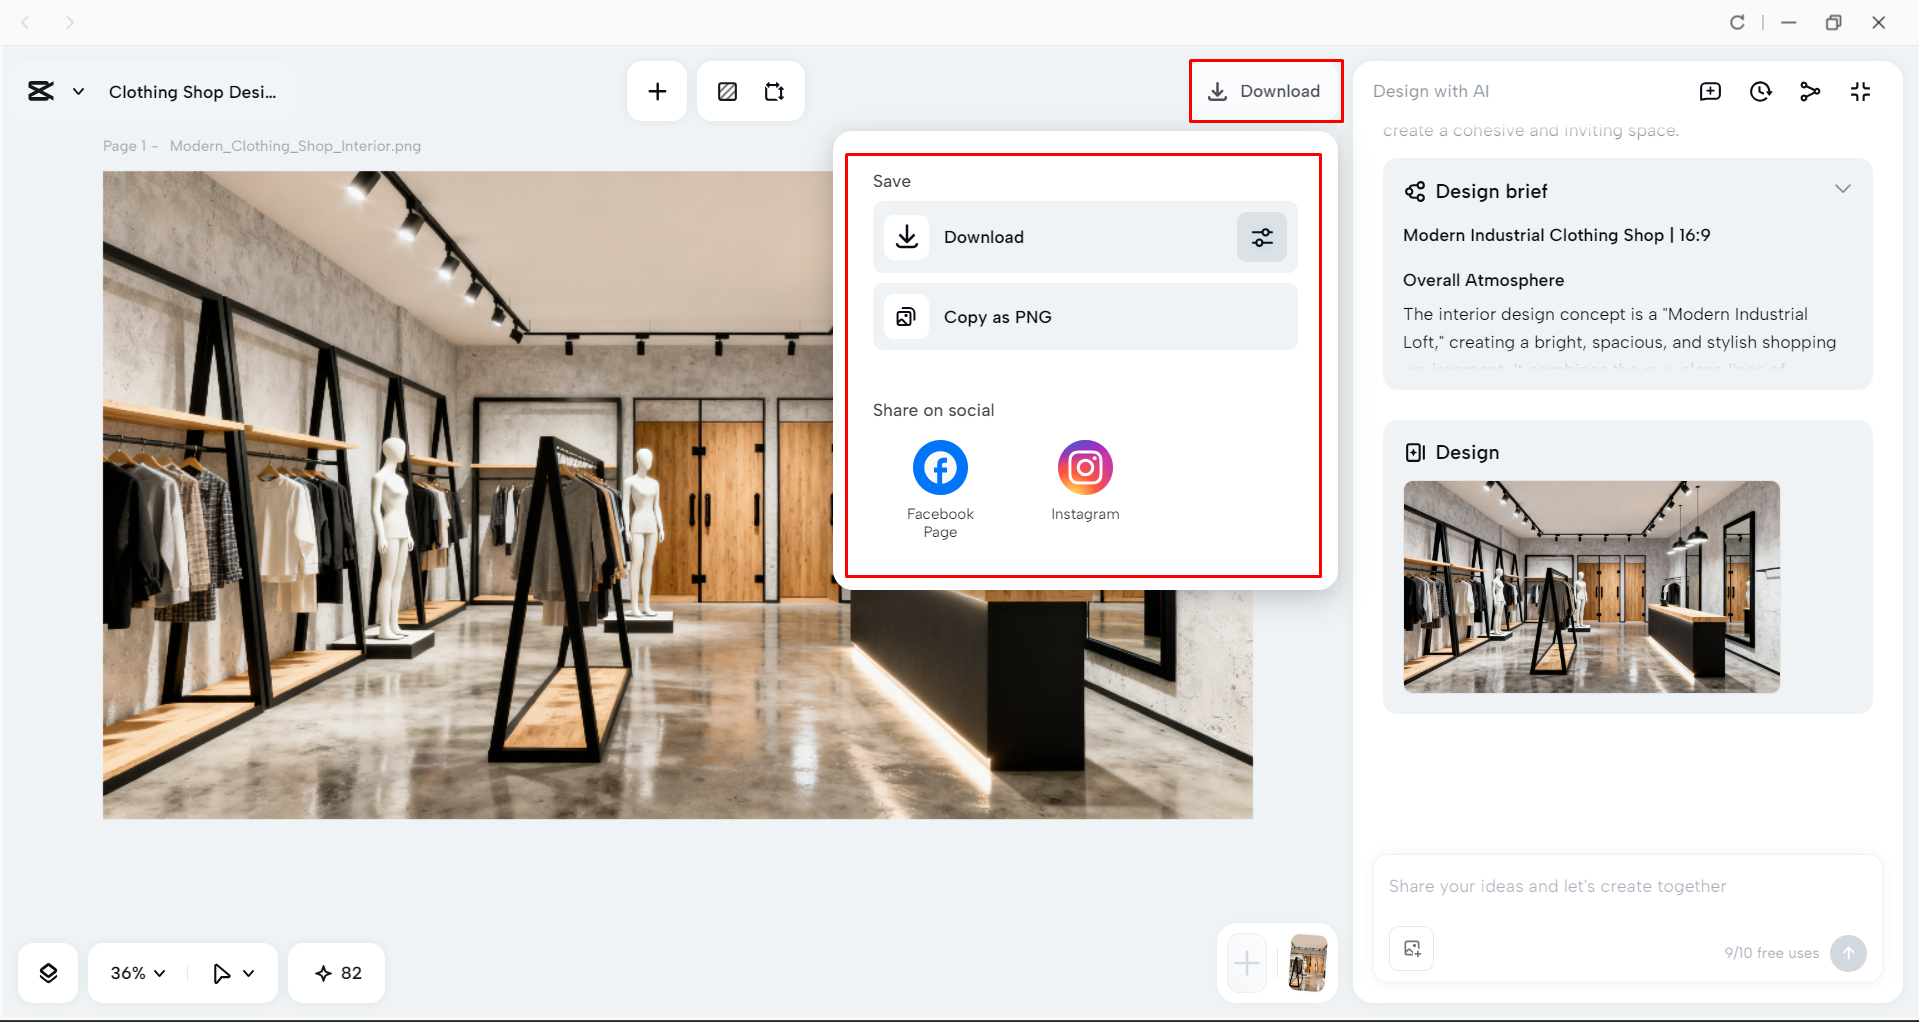
Task: Click the Design section icon
Action: tap(1415, 452)
